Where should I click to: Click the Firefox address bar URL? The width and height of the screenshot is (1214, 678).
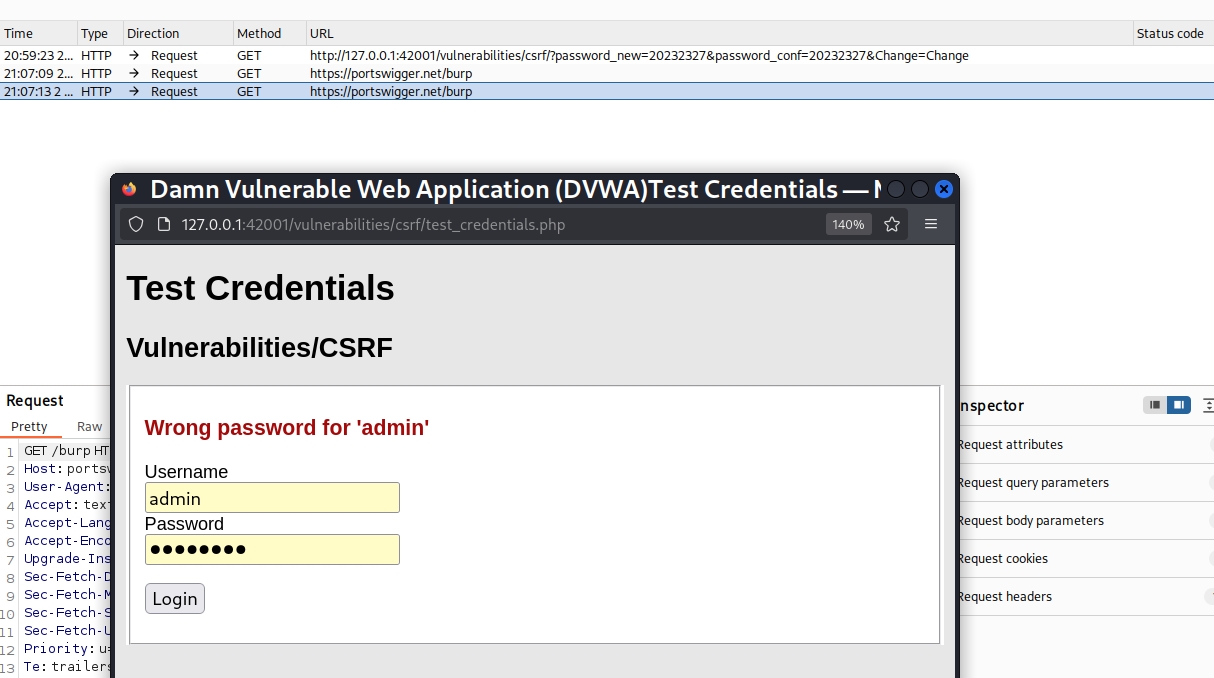[x=373, y=224]
